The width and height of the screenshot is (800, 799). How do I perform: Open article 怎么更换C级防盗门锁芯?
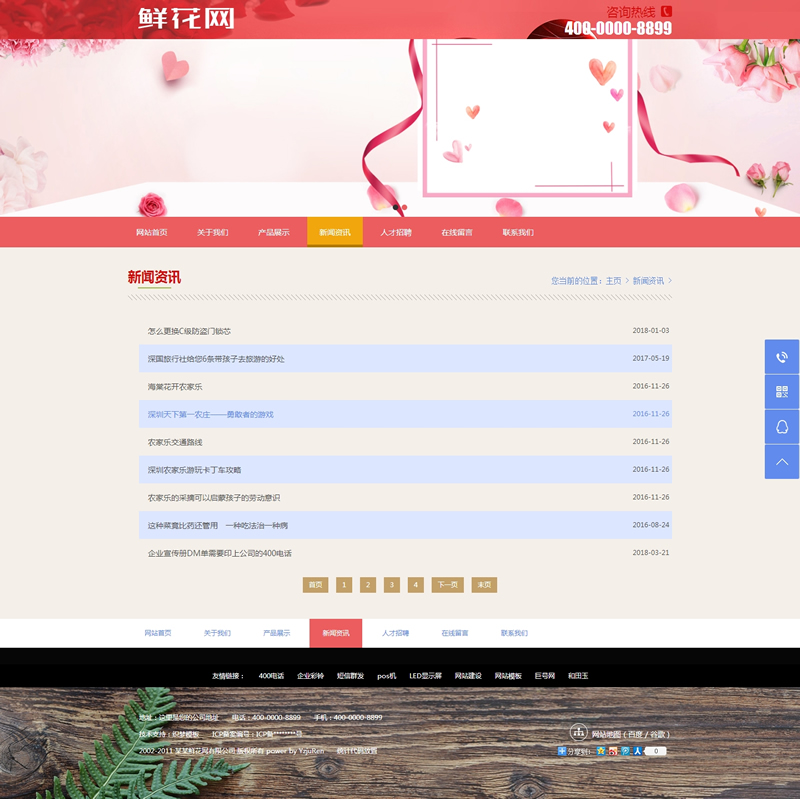[189, 331]
